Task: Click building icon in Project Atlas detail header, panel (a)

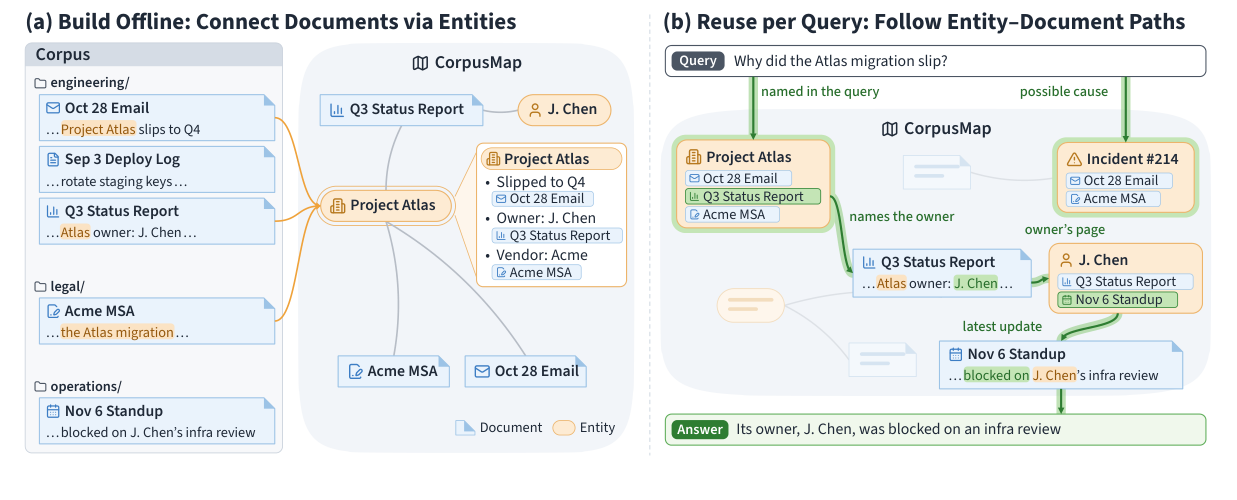Action: [x=492, y=159]
